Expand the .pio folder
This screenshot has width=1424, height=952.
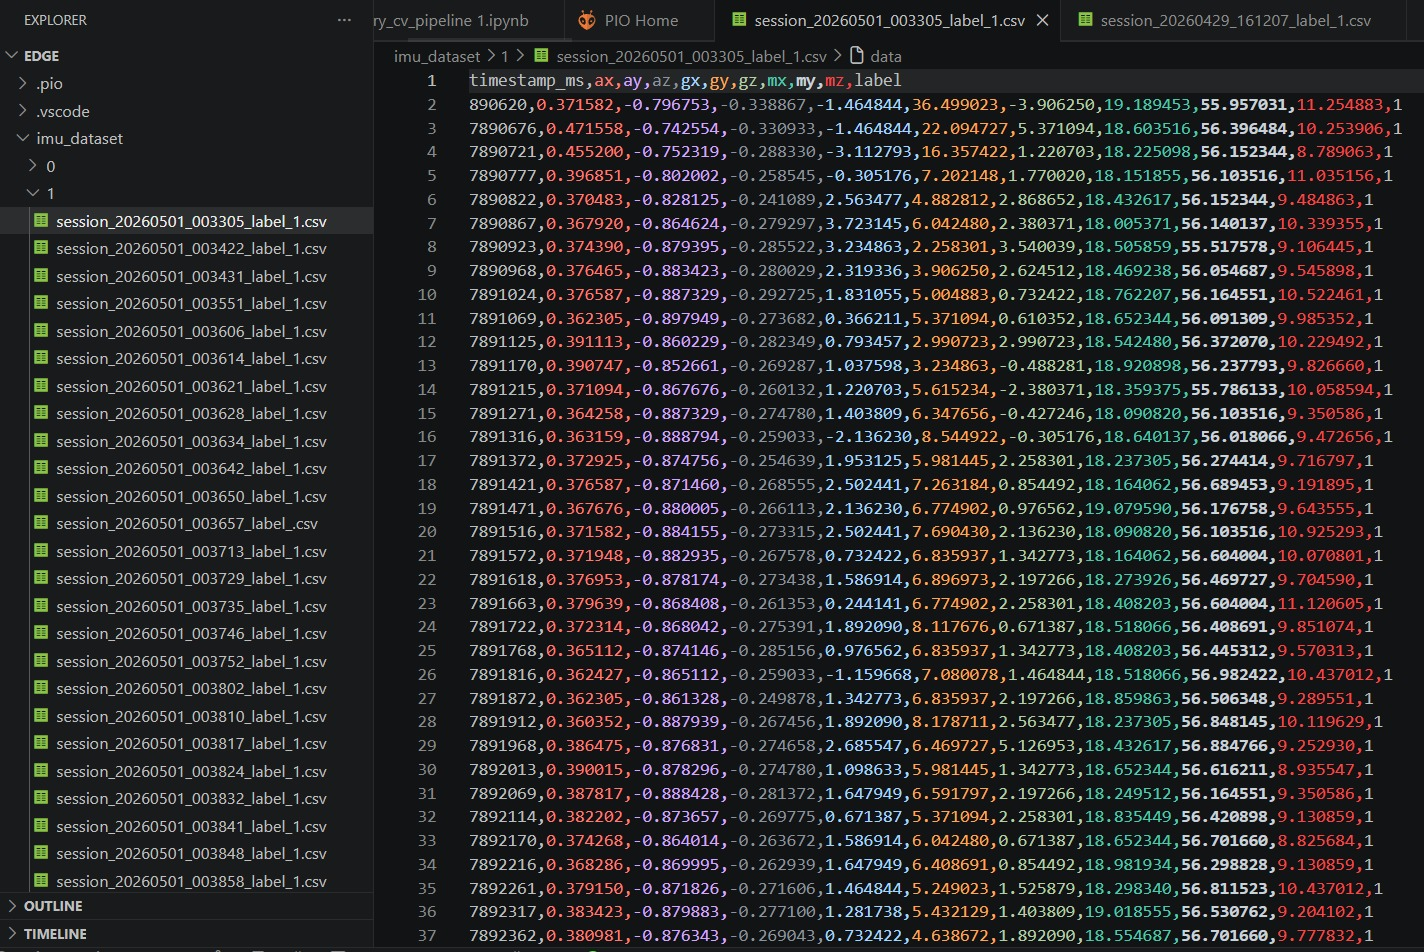point(24,84)
